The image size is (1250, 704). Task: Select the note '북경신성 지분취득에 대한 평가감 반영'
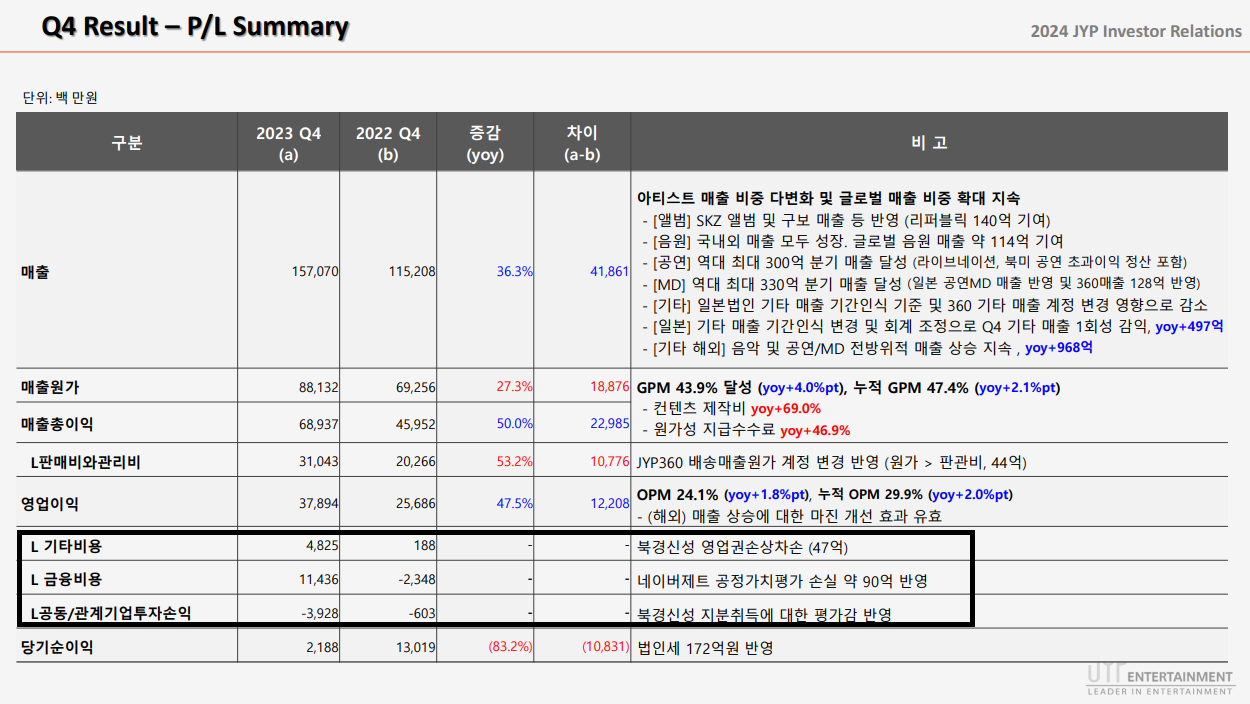(764, 614)
